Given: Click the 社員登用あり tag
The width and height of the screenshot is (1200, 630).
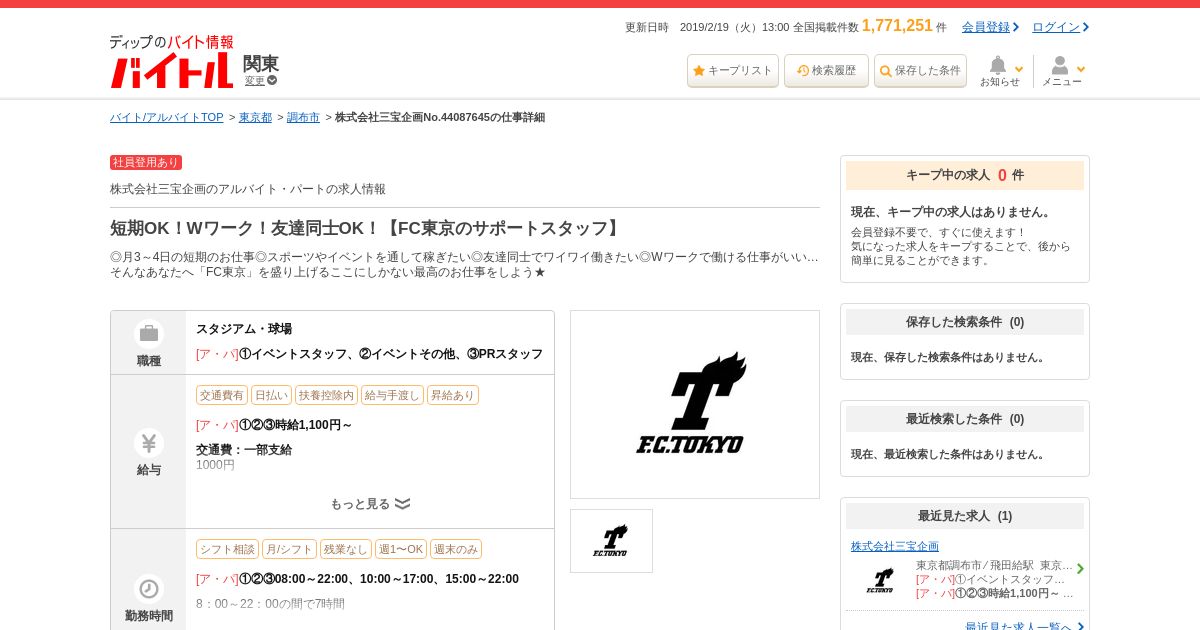Looking at the screenshot, I should tap(146, 162).
